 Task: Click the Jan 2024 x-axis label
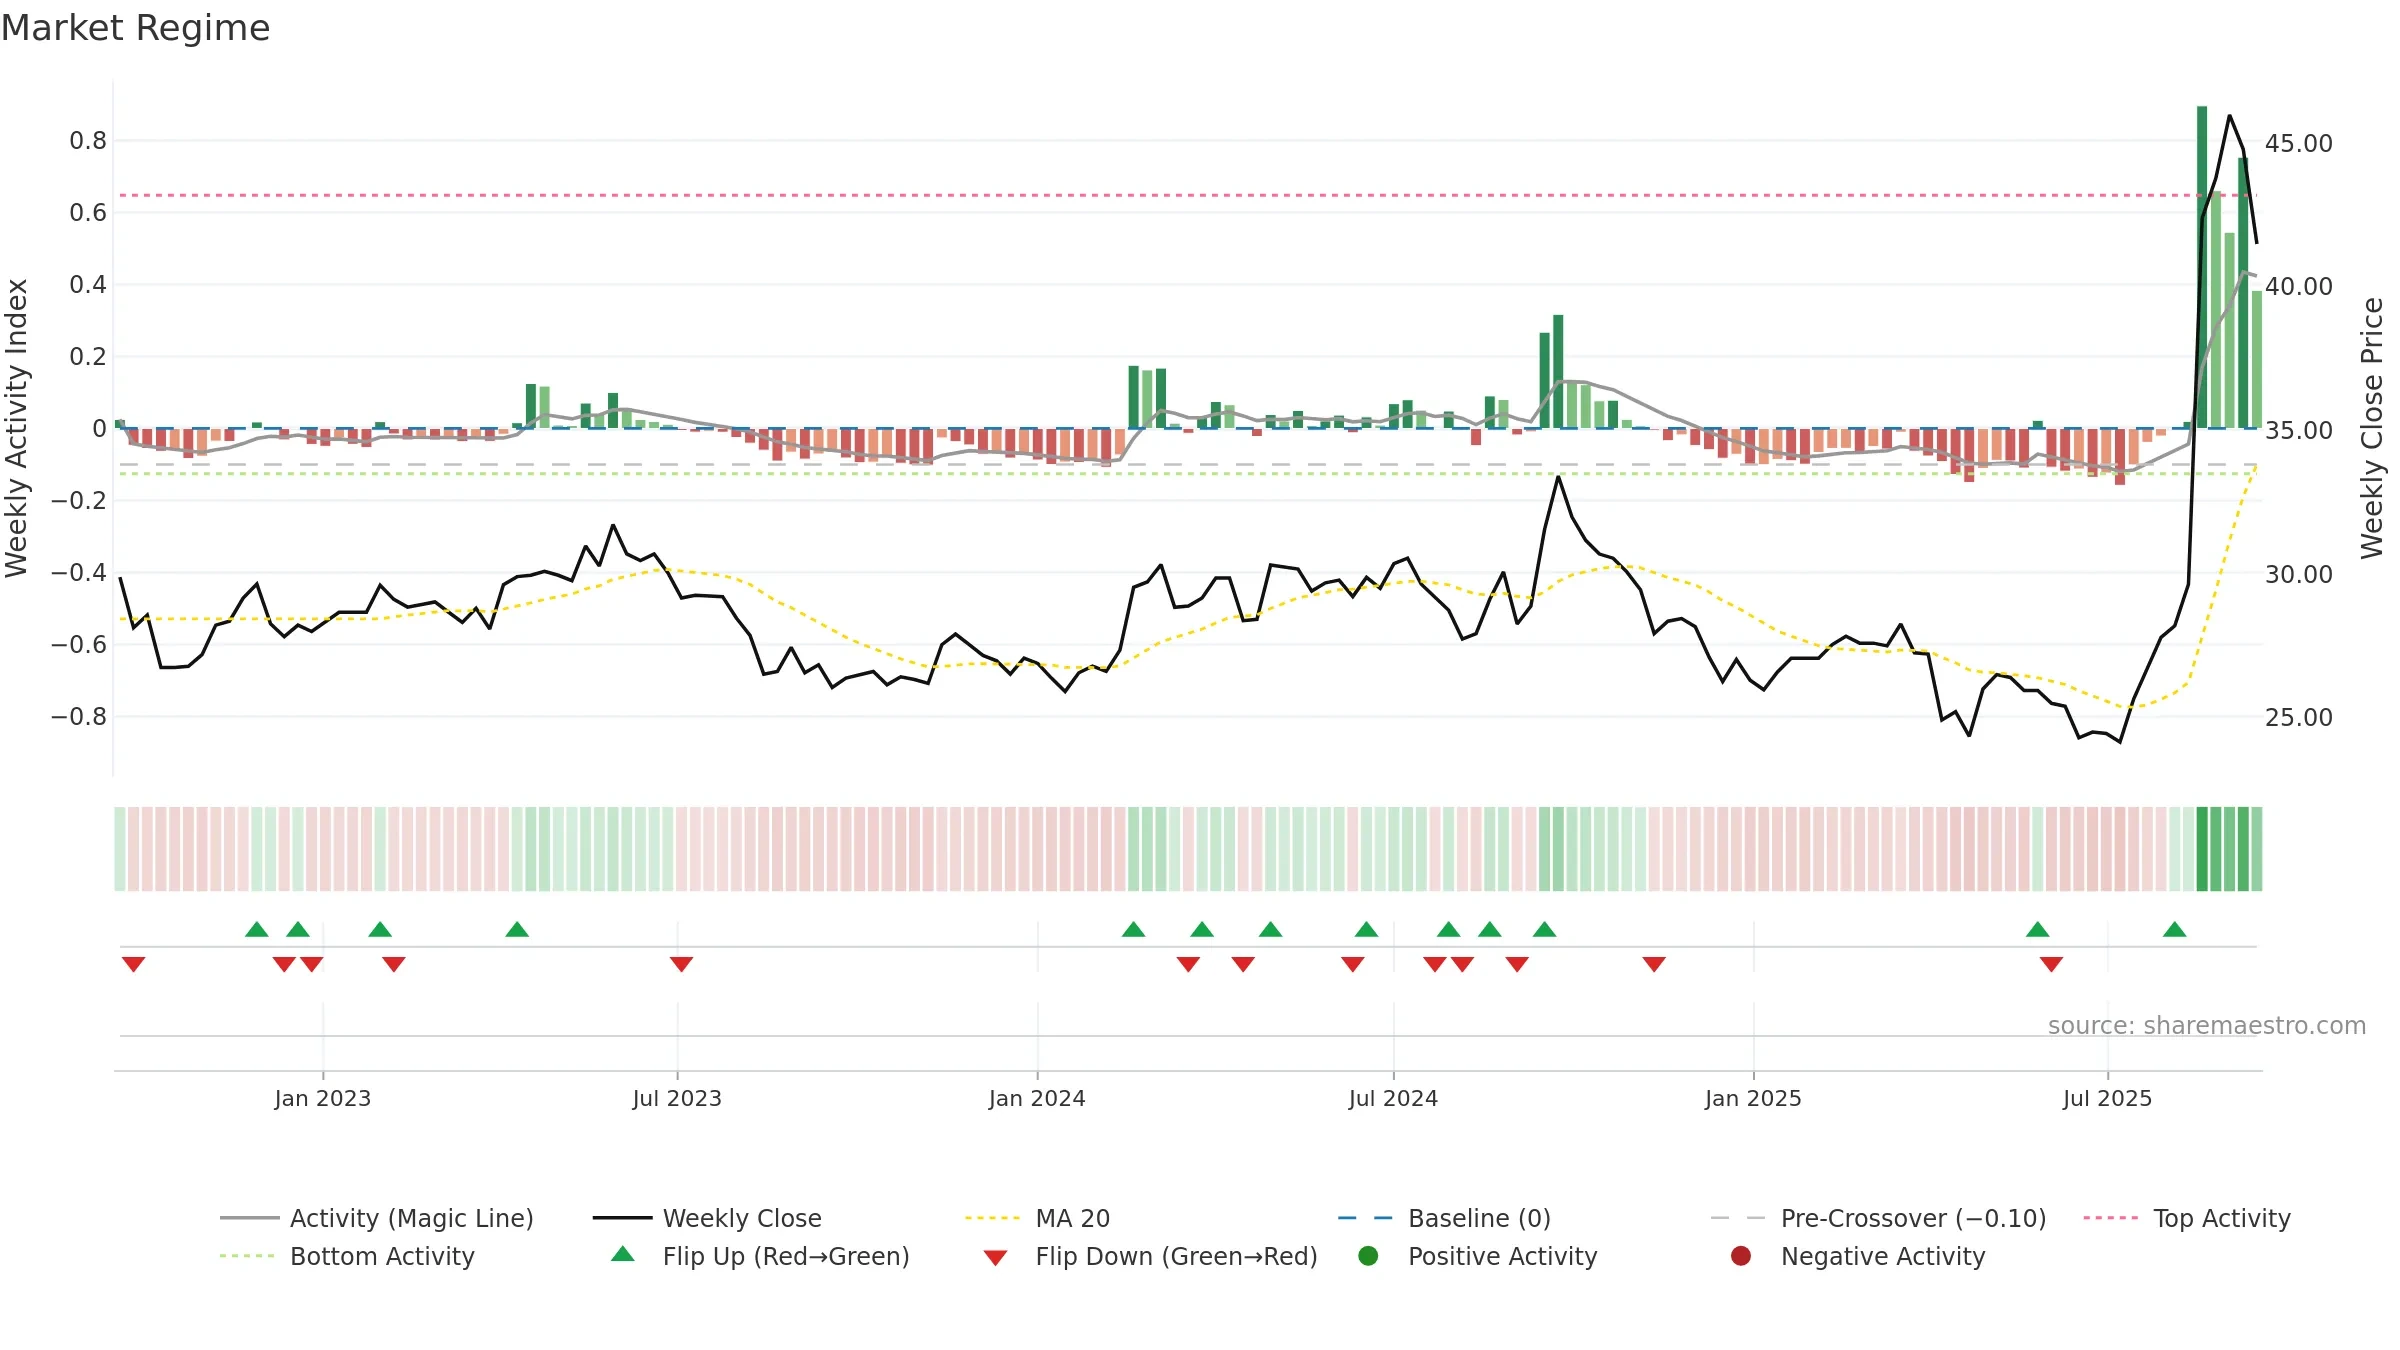point(1037,1098)
